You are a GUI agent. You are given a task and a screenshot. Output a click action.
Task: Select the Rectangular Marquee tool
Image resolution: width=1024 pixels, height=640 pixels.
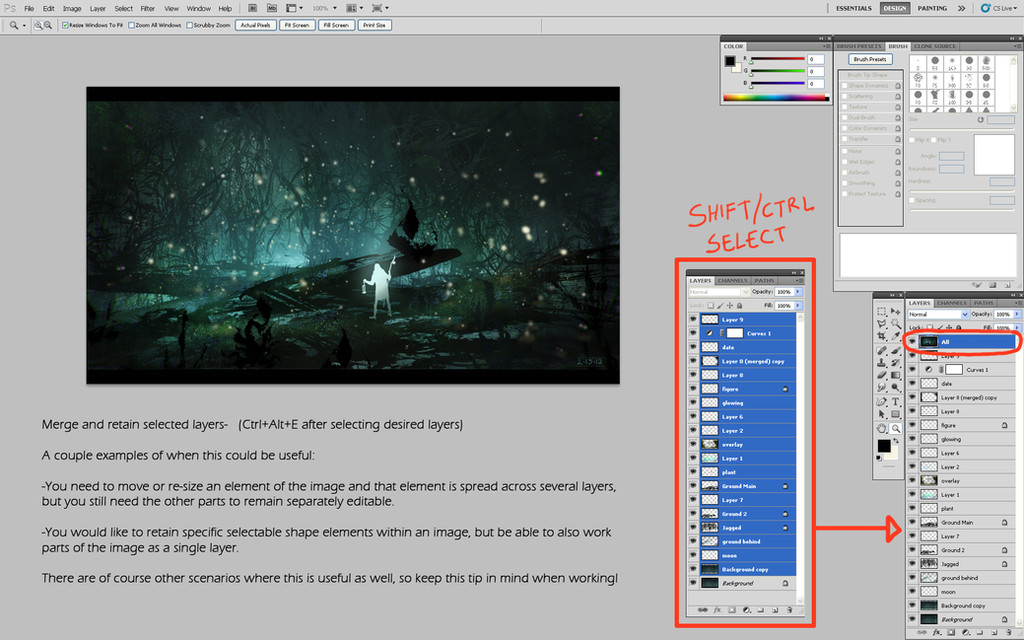[x=882, y=312]
